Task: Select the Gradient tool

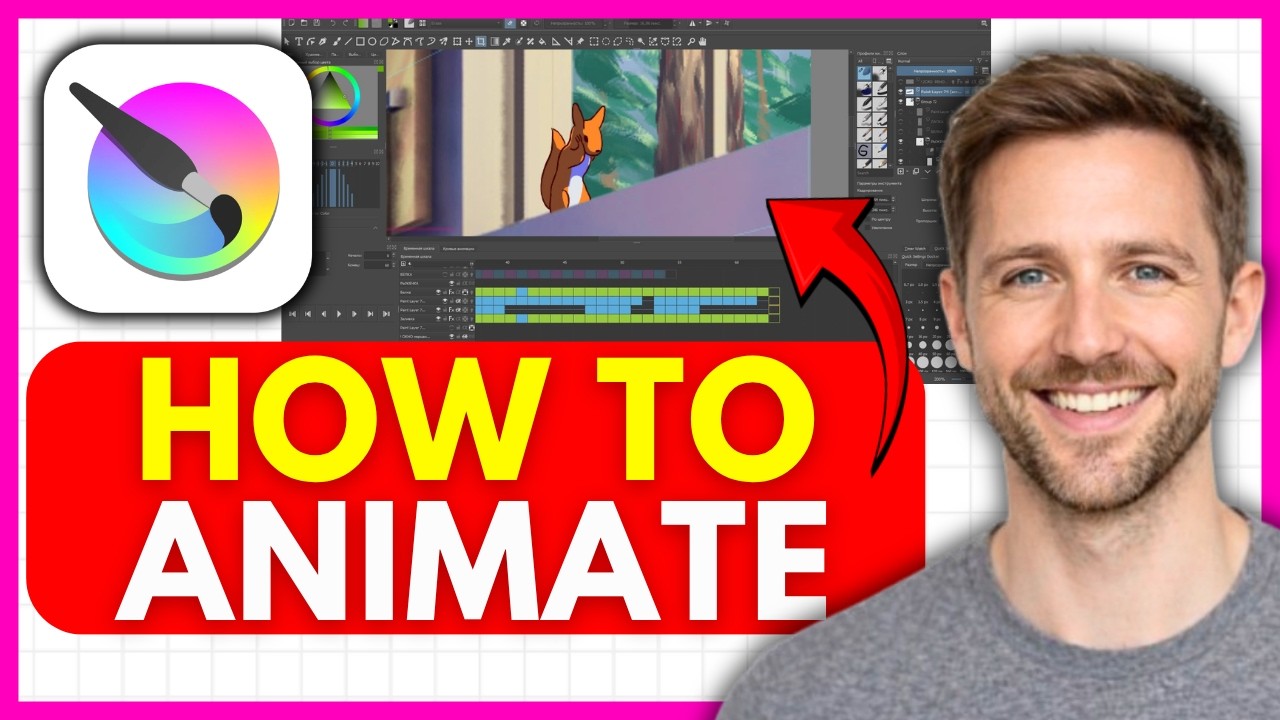Action: point(494,42)
